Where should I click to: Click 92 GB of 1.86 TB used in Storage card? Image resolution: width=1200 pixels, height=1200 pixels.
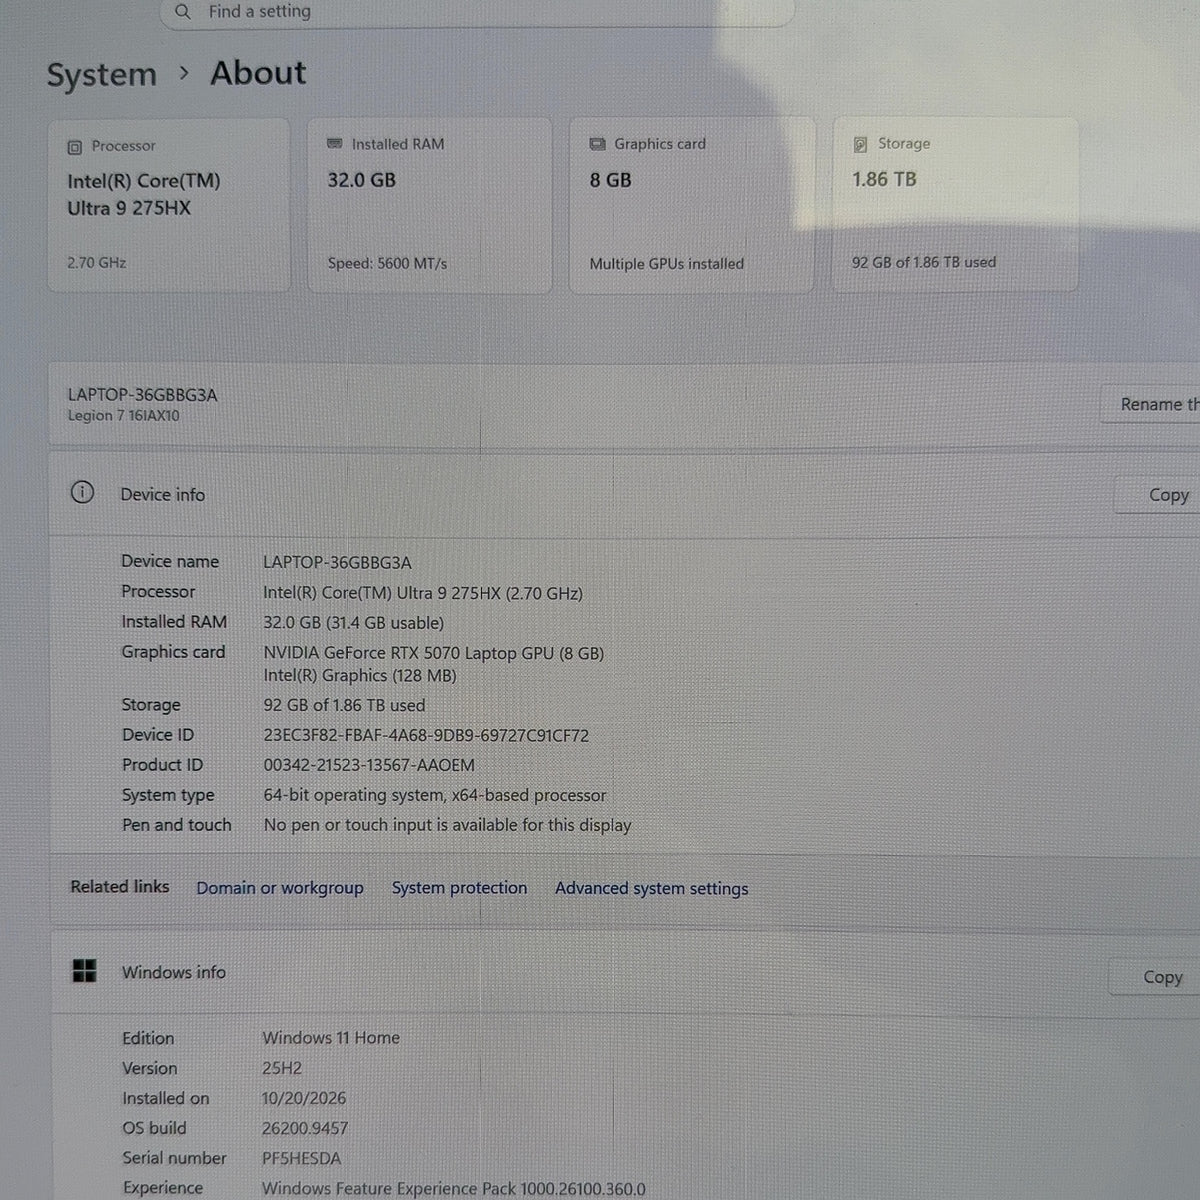924,262
